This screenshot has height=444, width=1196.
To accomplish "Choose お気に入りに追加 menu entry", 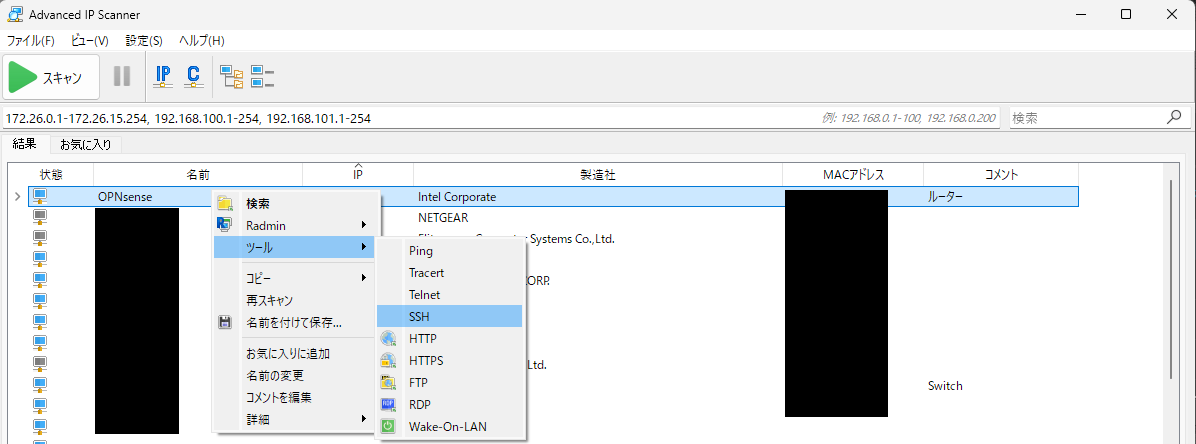I will tap(296, 353).
